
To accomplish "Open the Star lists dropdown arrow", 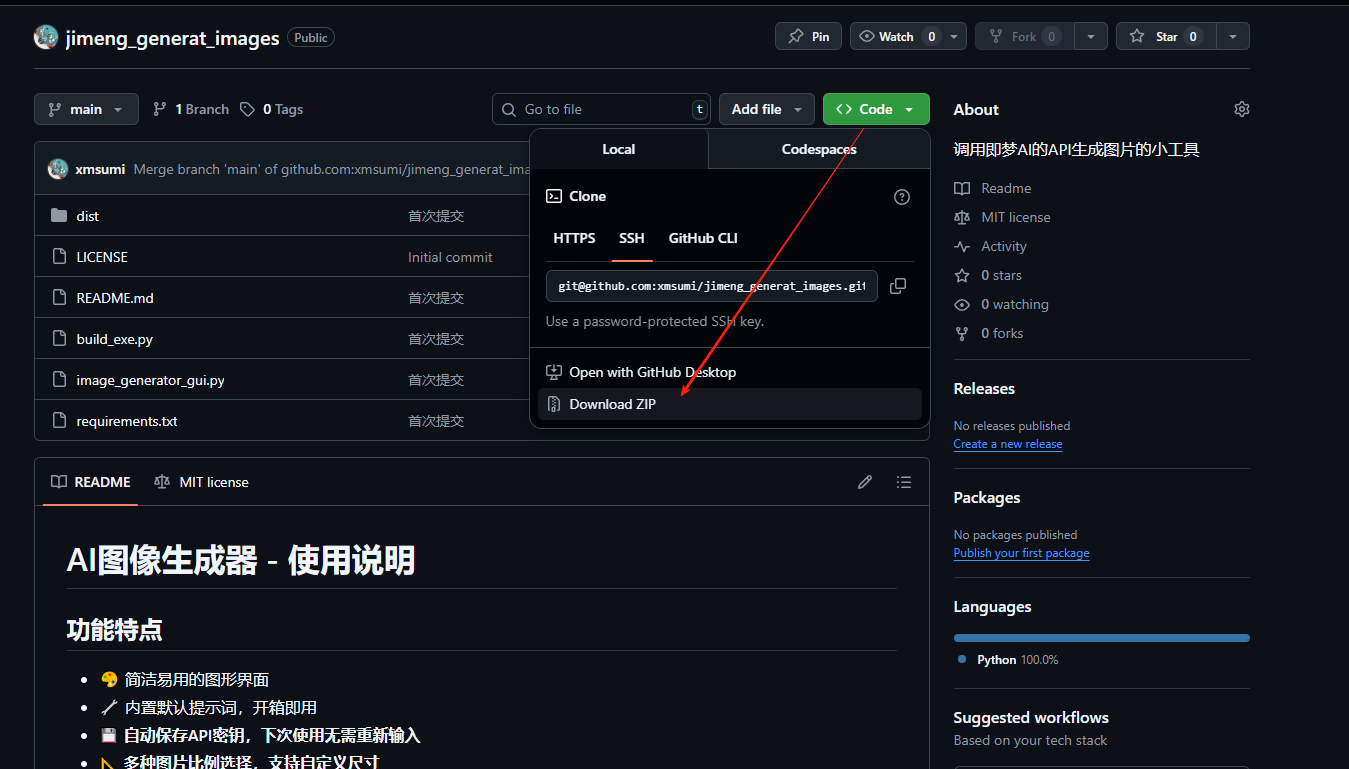I will click(1233, 36).
